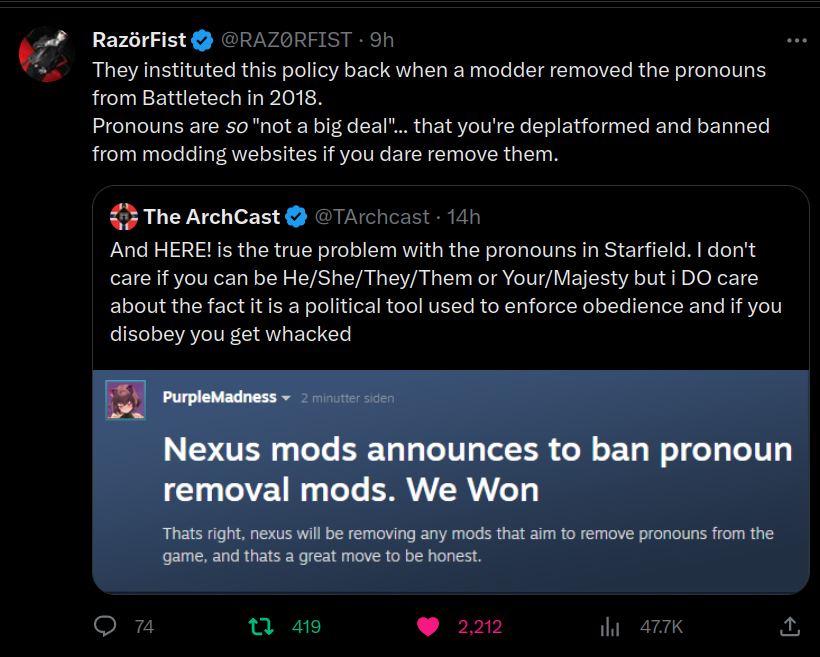820x657 pixels.
Task: Unlike the tweet using the pink heart
Action: [x=428, y=627]
